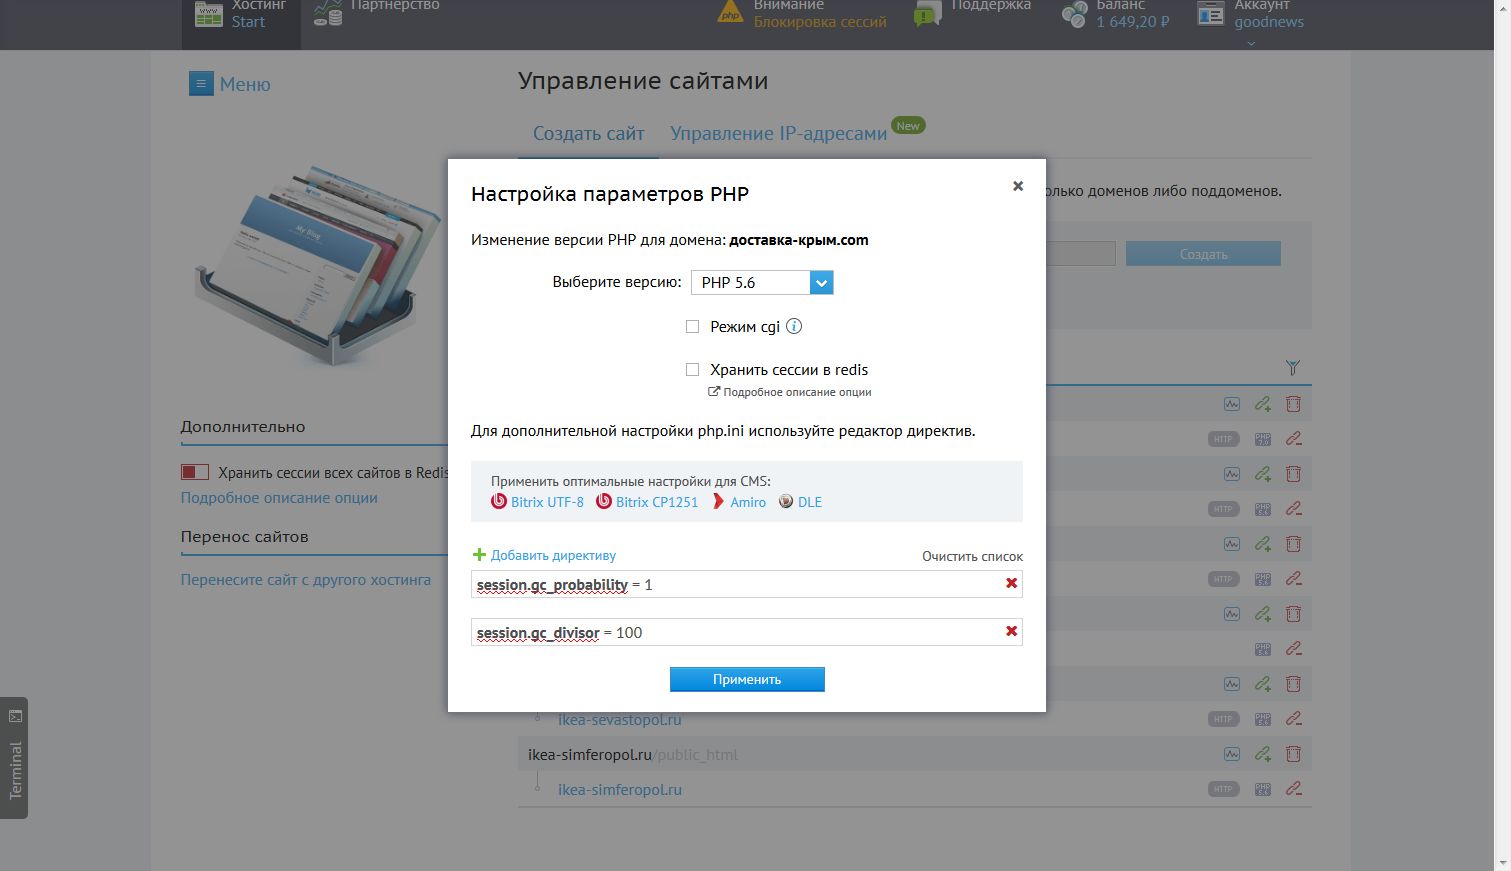Click the Amiro CMS arrow icon
The width and height of the screenshot is (1511, 871).
pyautogui.click(x=718, y=502)
